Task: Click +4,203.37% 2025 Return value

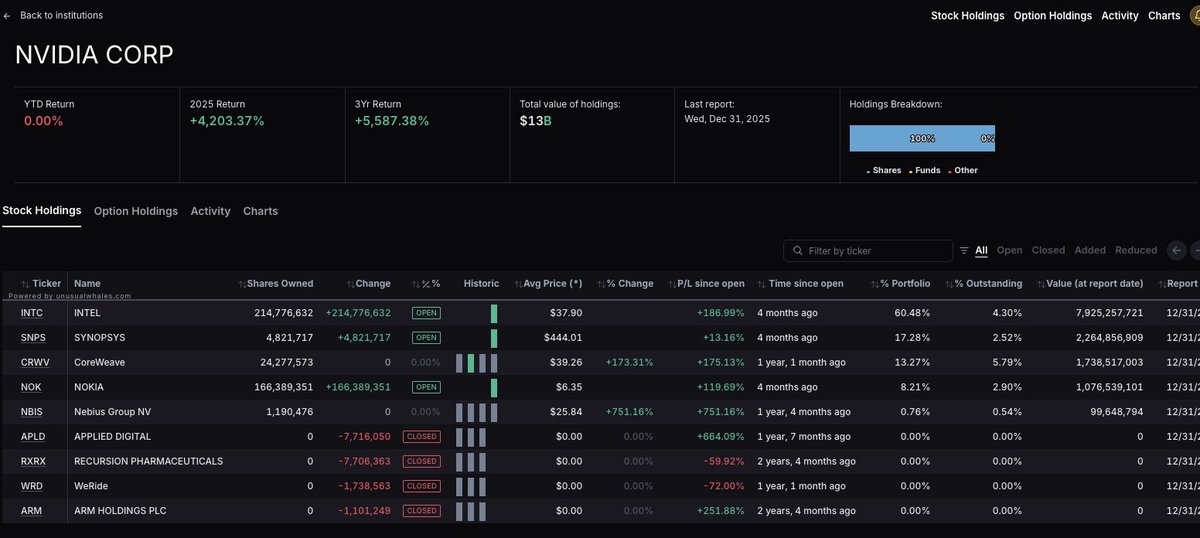Action: pos(227,121)
